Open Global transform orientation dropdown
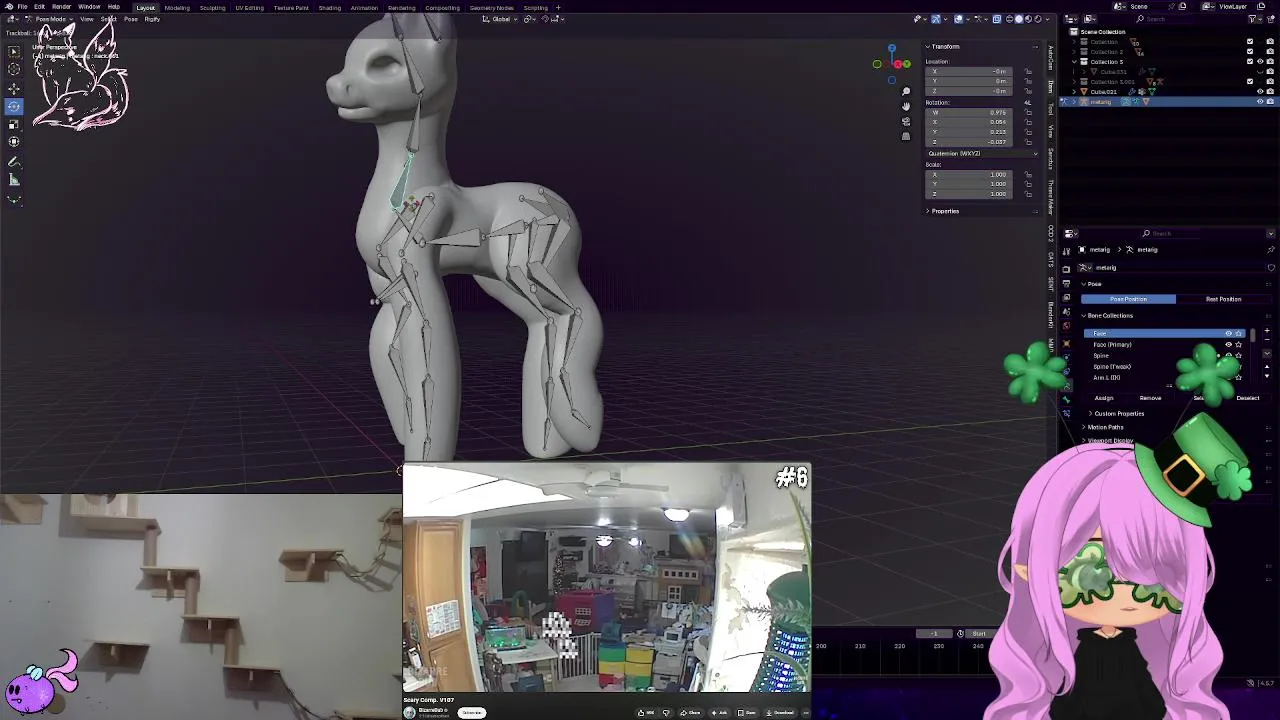 (x=500, y=19)
